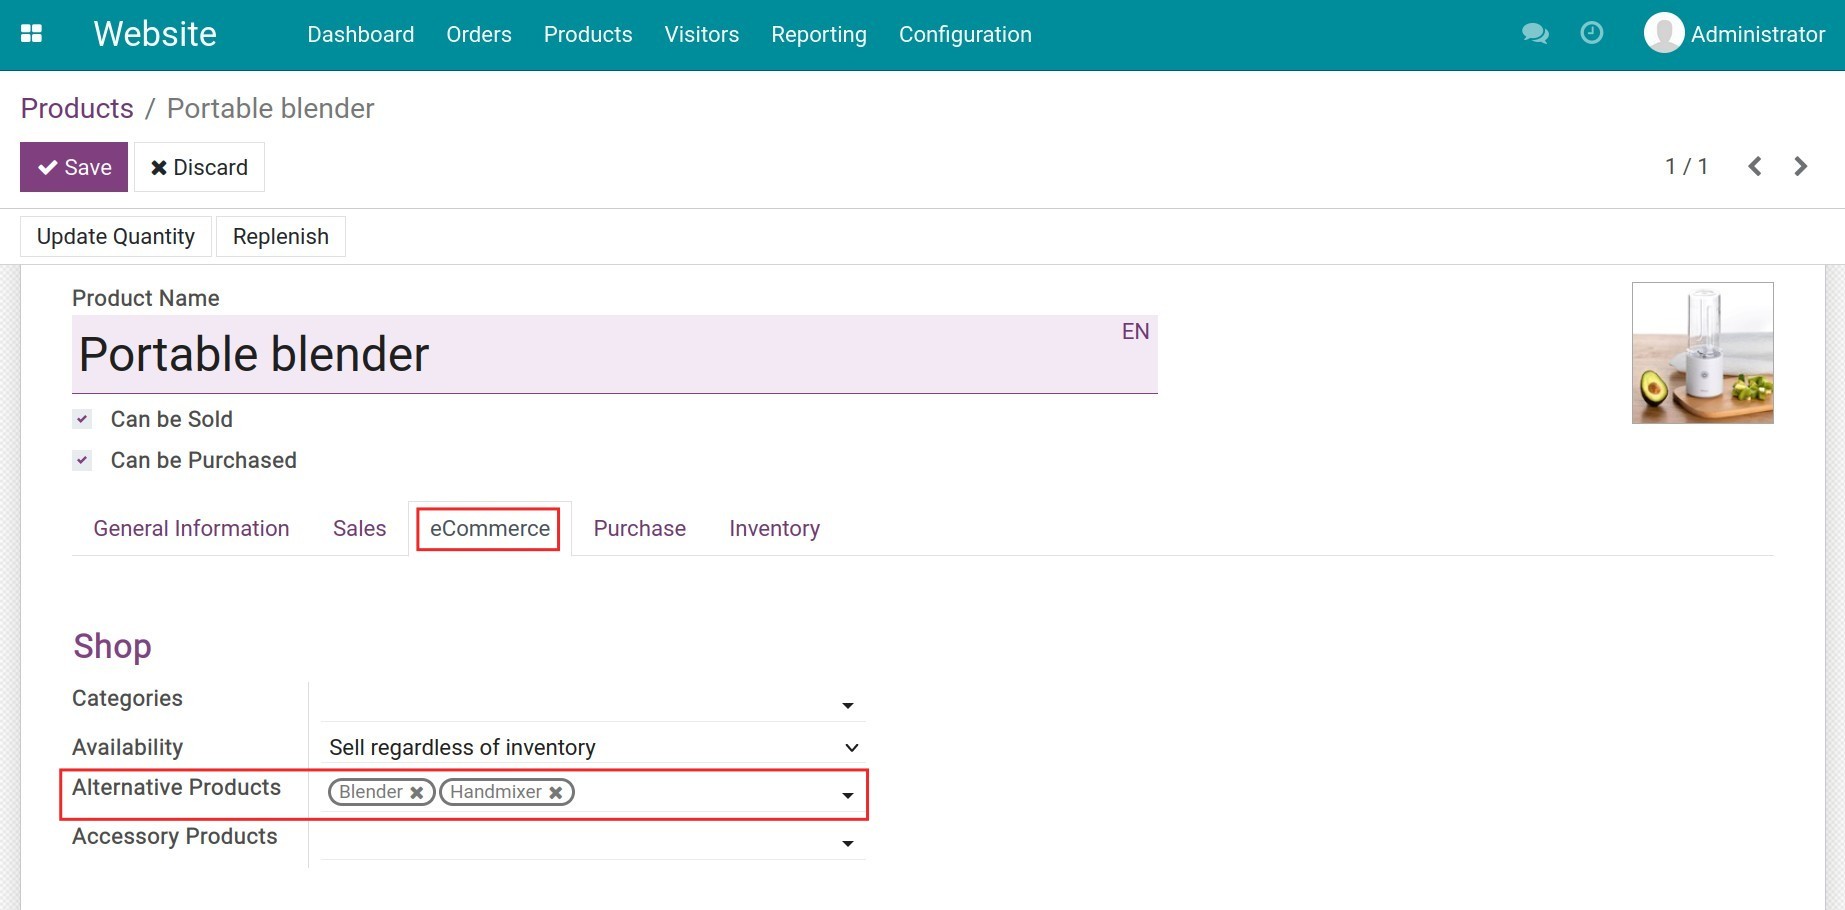Toggle the Can be Sold checkbox

click(x=83, y=420)
